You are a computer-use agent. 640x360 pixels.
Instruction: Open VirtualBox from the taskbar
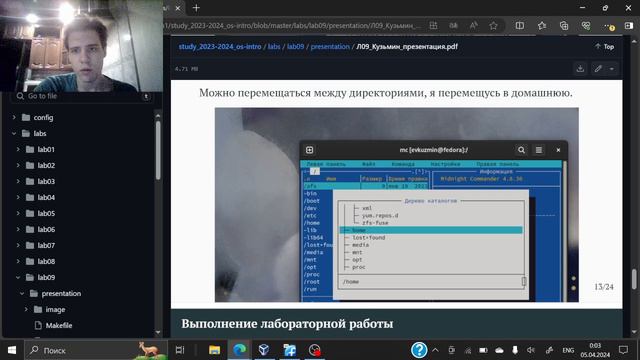tap(264, 350)
